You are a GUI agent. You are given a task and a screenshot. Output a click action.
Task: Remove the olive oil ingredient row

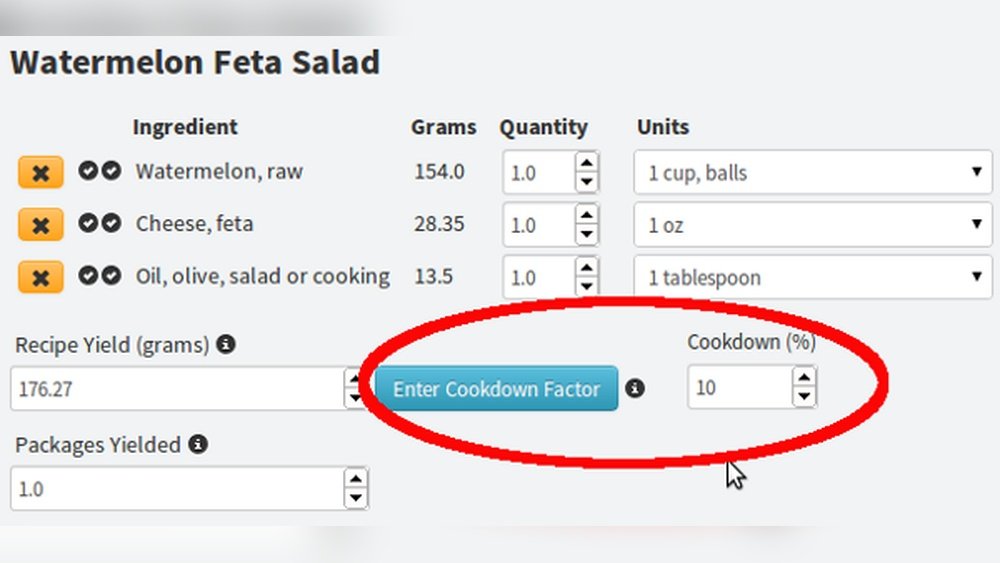pyautogui.click(x=40, y=277)
